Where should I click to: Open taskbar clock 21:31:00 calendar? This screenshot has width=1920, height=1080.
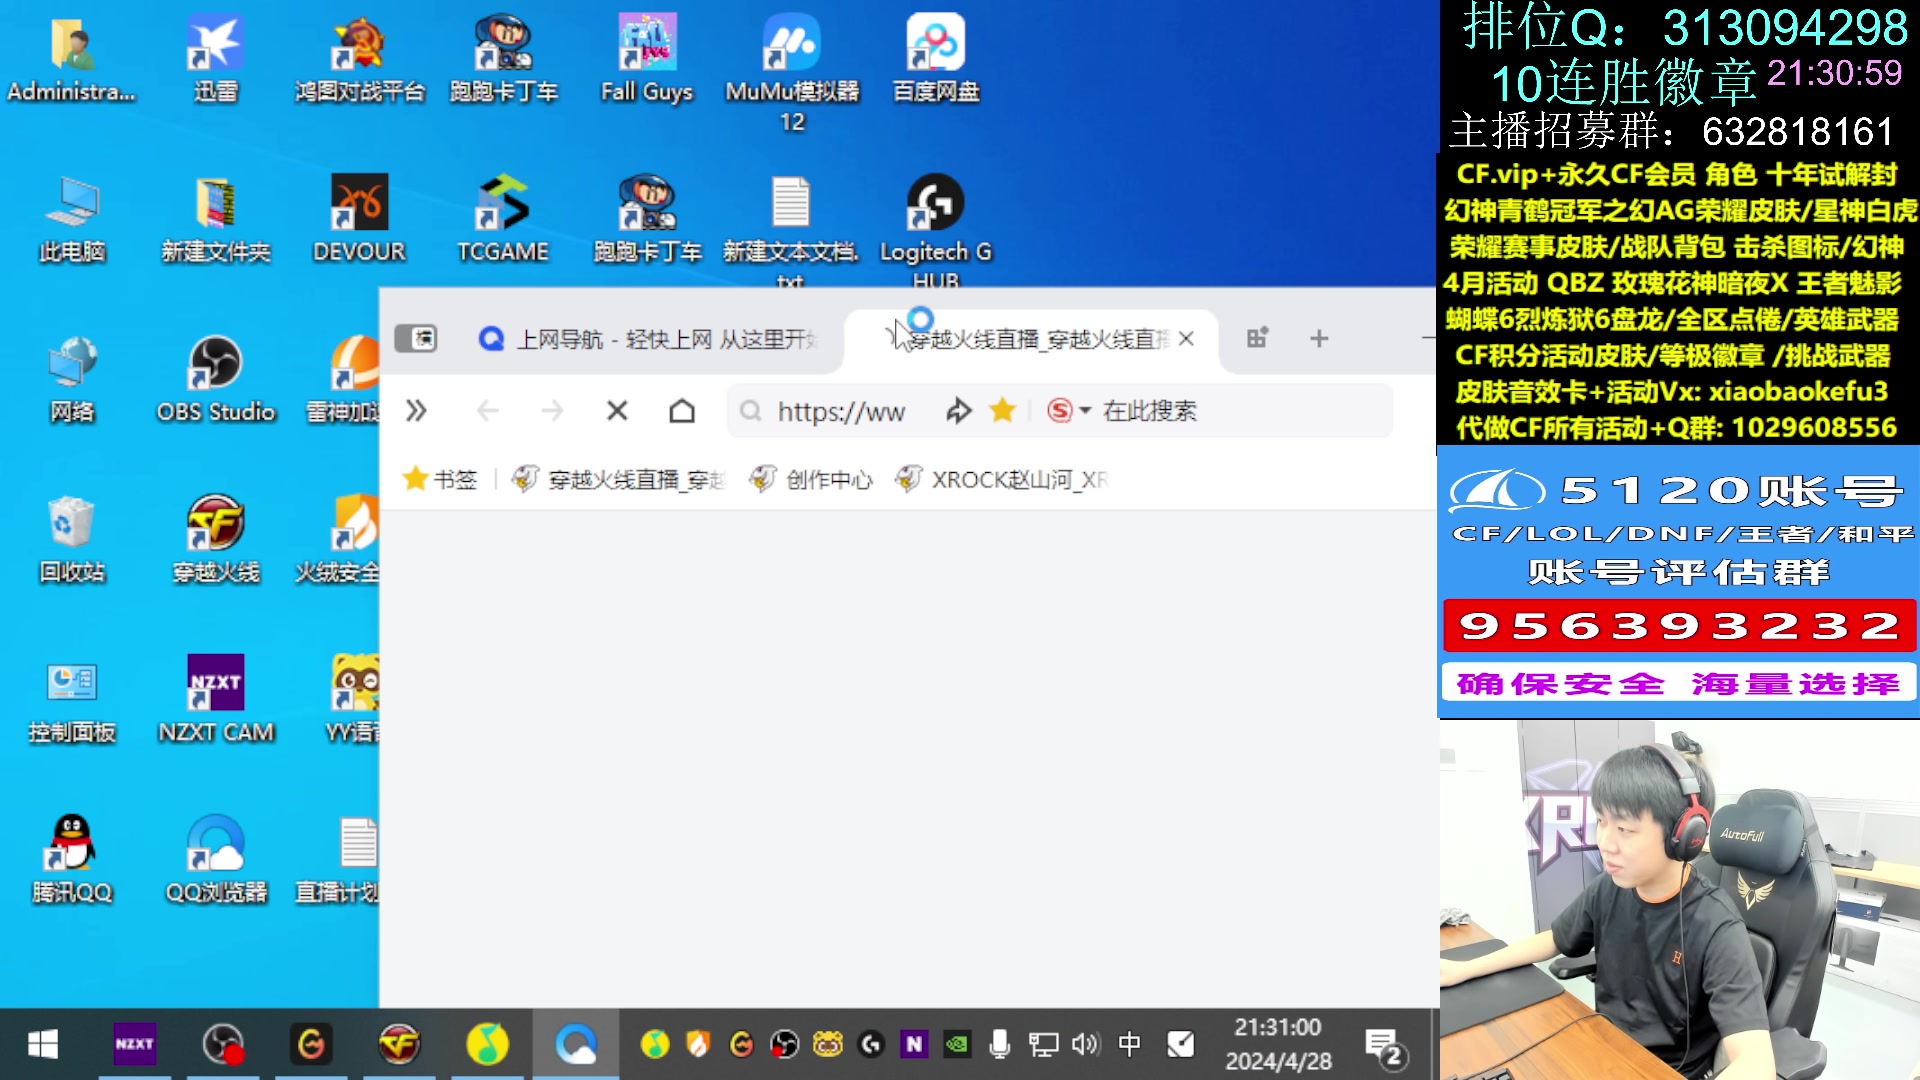pos(1278,1044)
